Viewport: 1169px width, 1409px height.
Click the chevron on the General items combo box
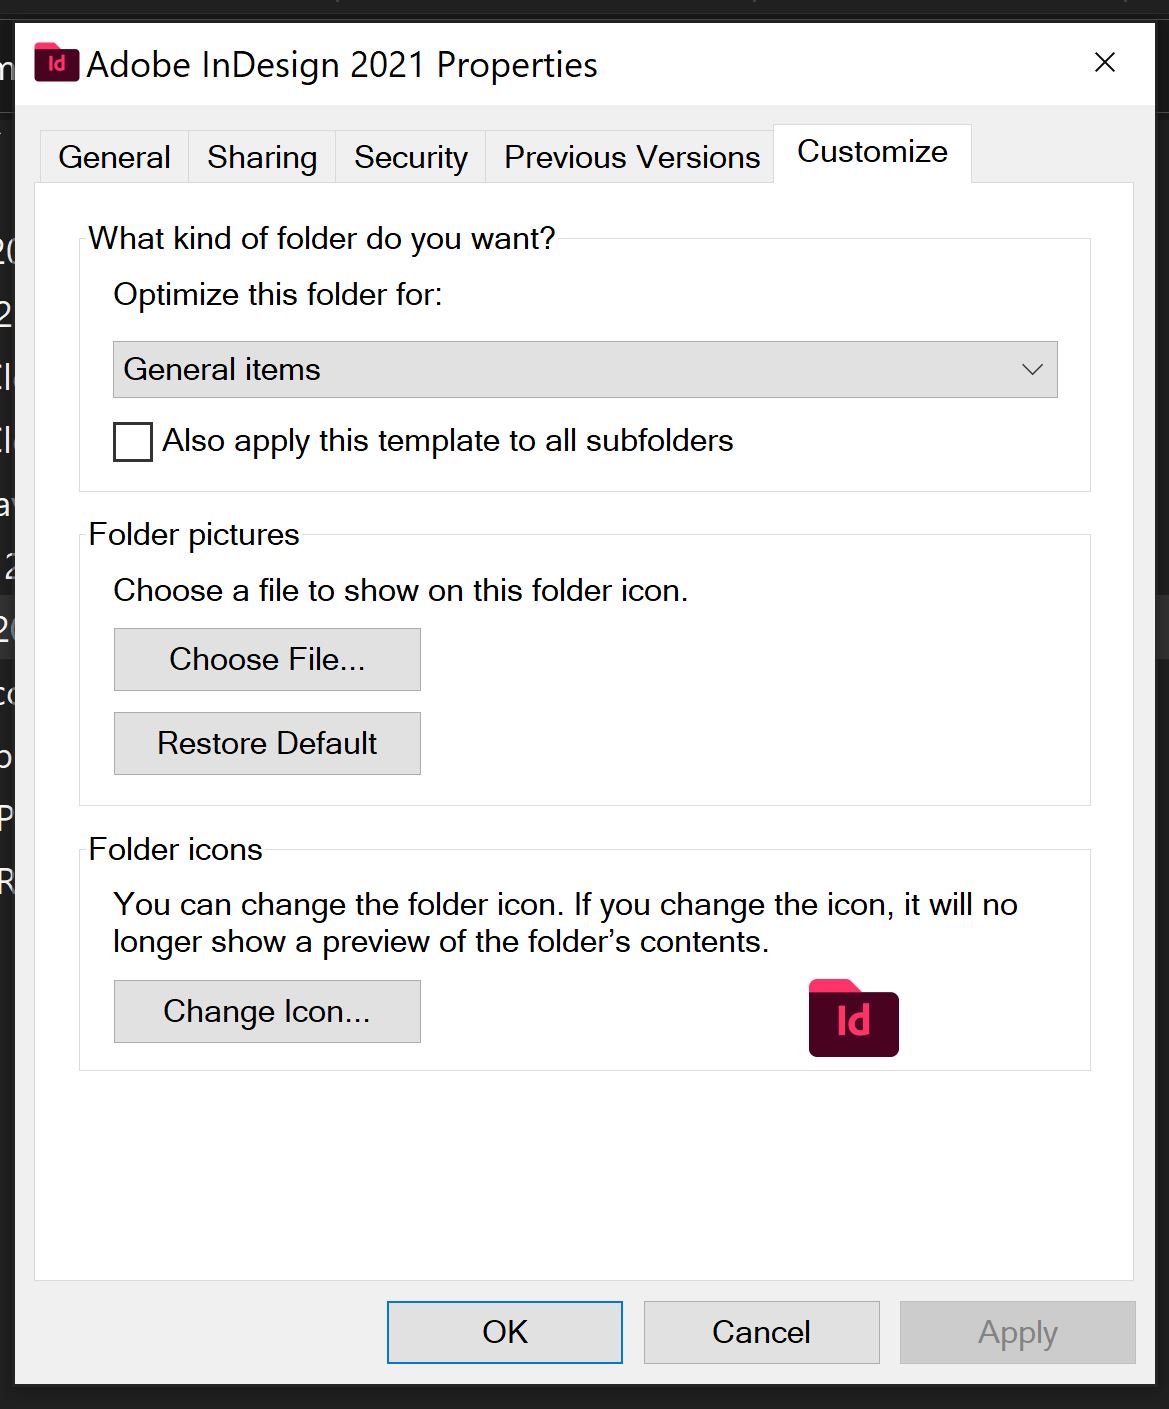[1032, 369]
